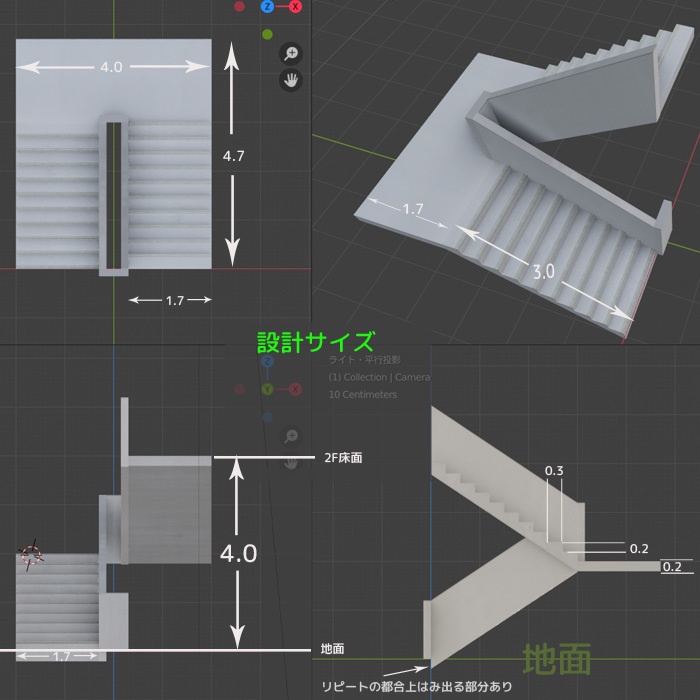Click the faded Y axis gizmo in lower viewport
The height and width of the screenshot is (700, 700).
(267, 389)
